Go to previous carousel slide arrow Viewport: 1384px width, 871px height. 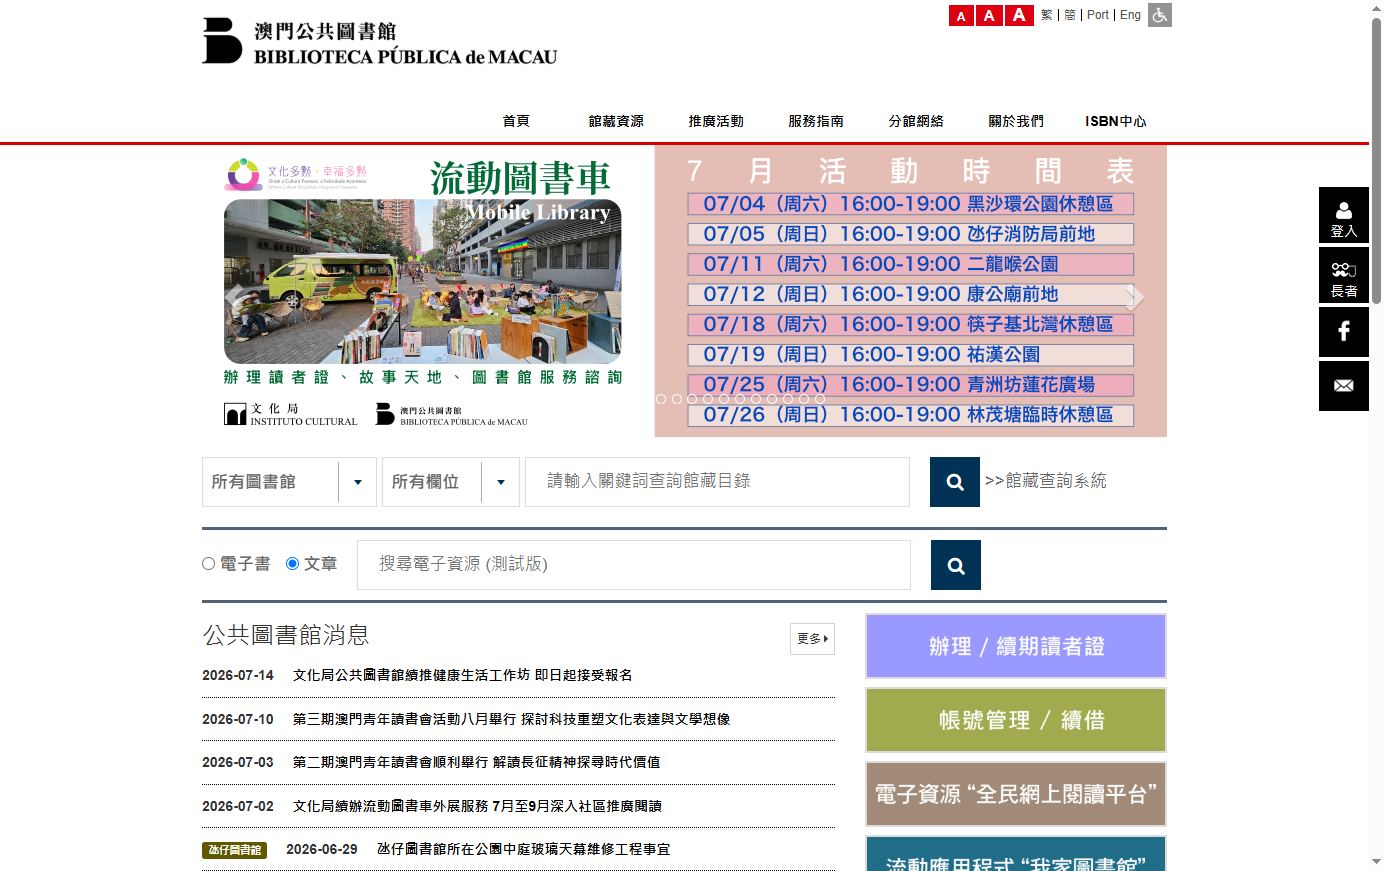click(x=235, y=297)
